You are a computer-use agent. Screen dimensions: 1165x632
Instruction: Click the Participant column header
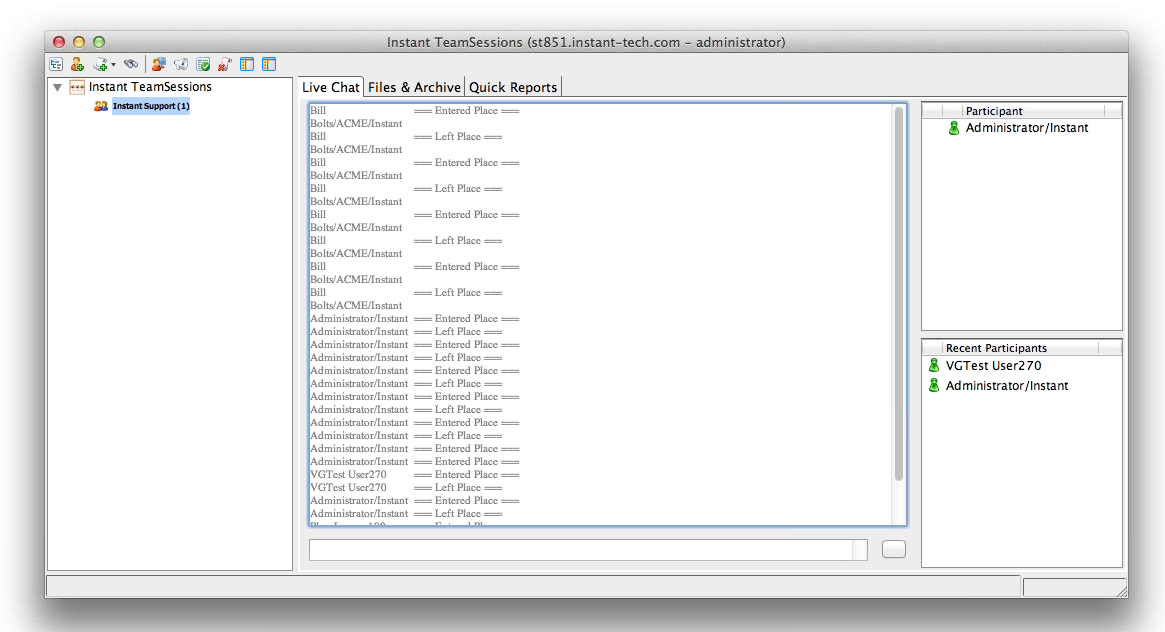[x=994, y=111]
